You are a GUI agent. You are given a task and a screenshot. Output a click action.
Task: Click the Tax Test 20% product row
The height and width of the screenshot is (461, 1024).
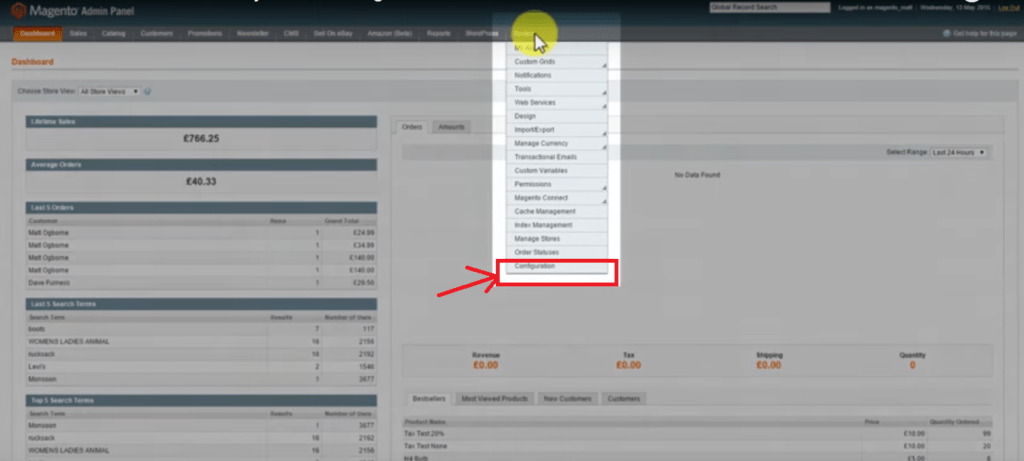tap(697, 434)
